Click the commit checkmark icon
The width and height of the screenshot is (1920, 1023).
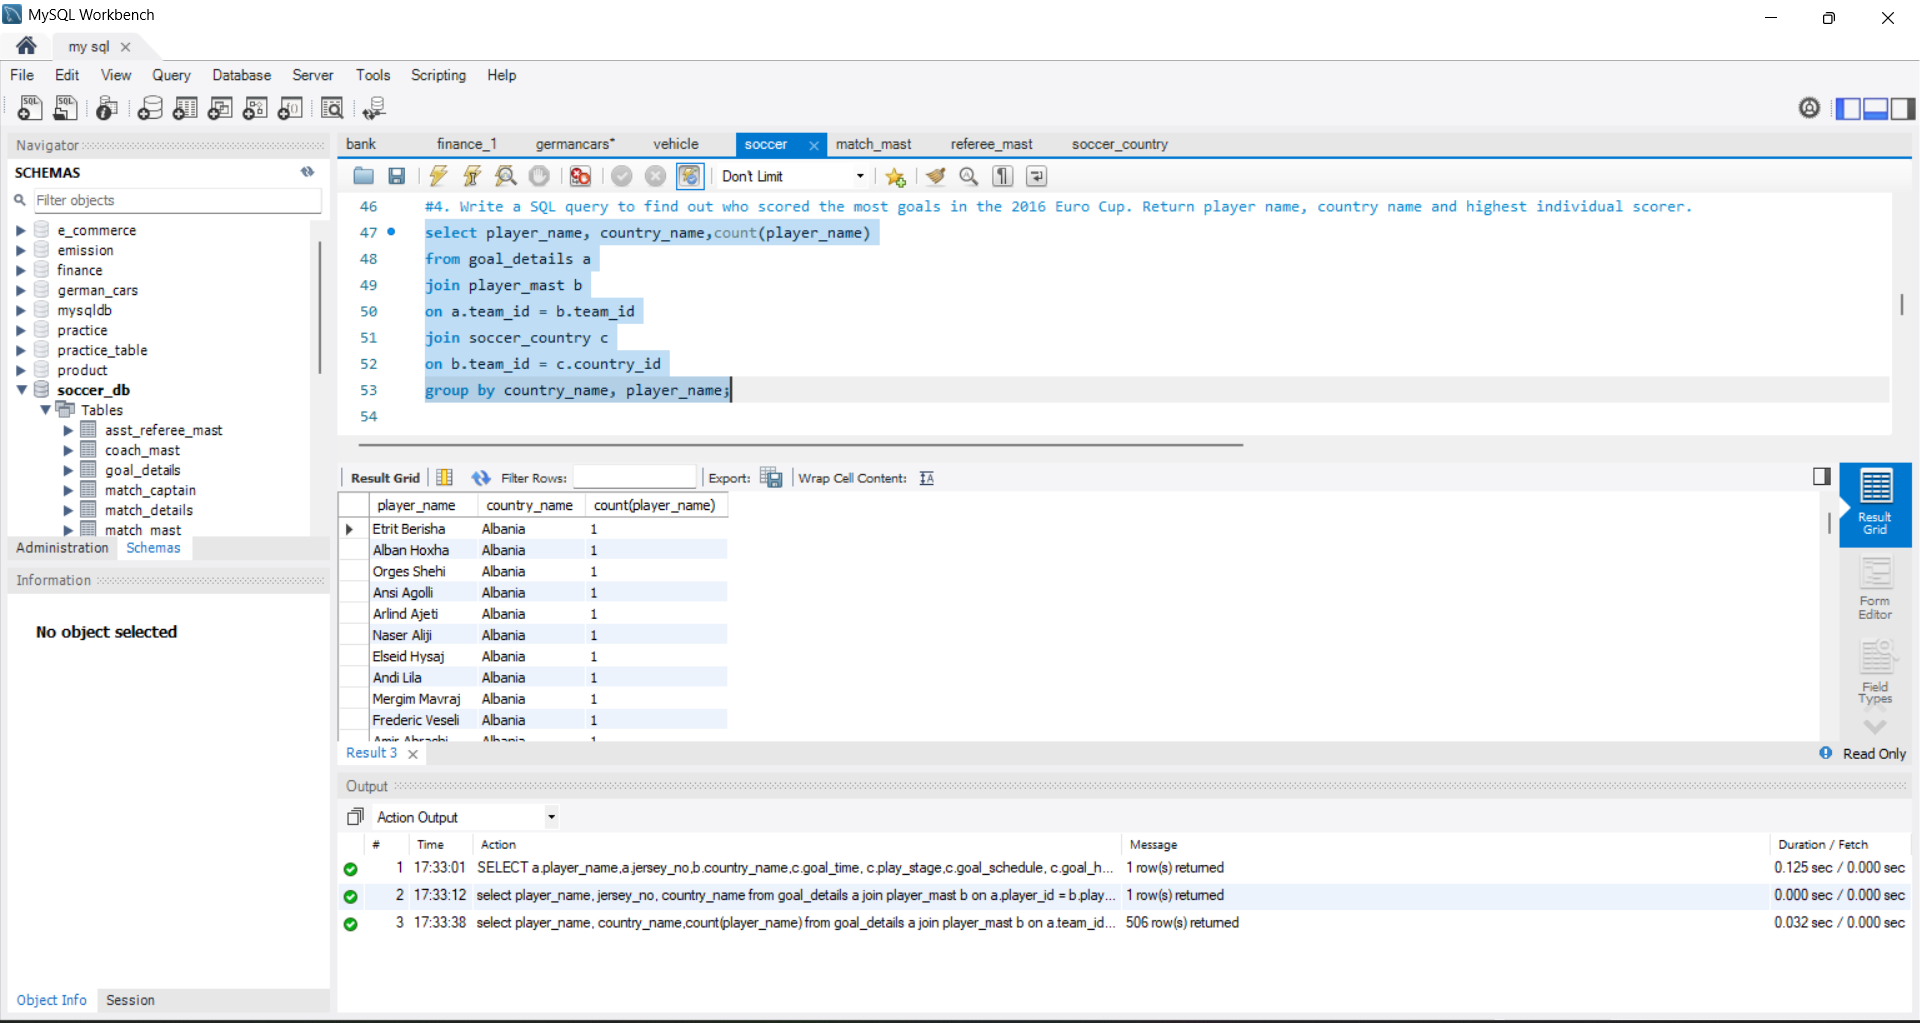click(622, 176)
